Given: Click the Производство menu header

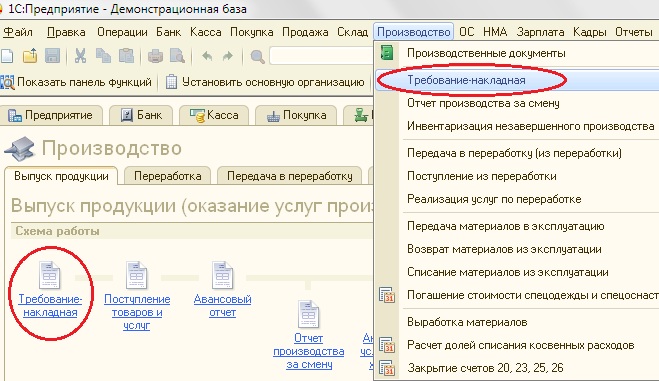Looking at the screenshot, I should click(414, 32).
